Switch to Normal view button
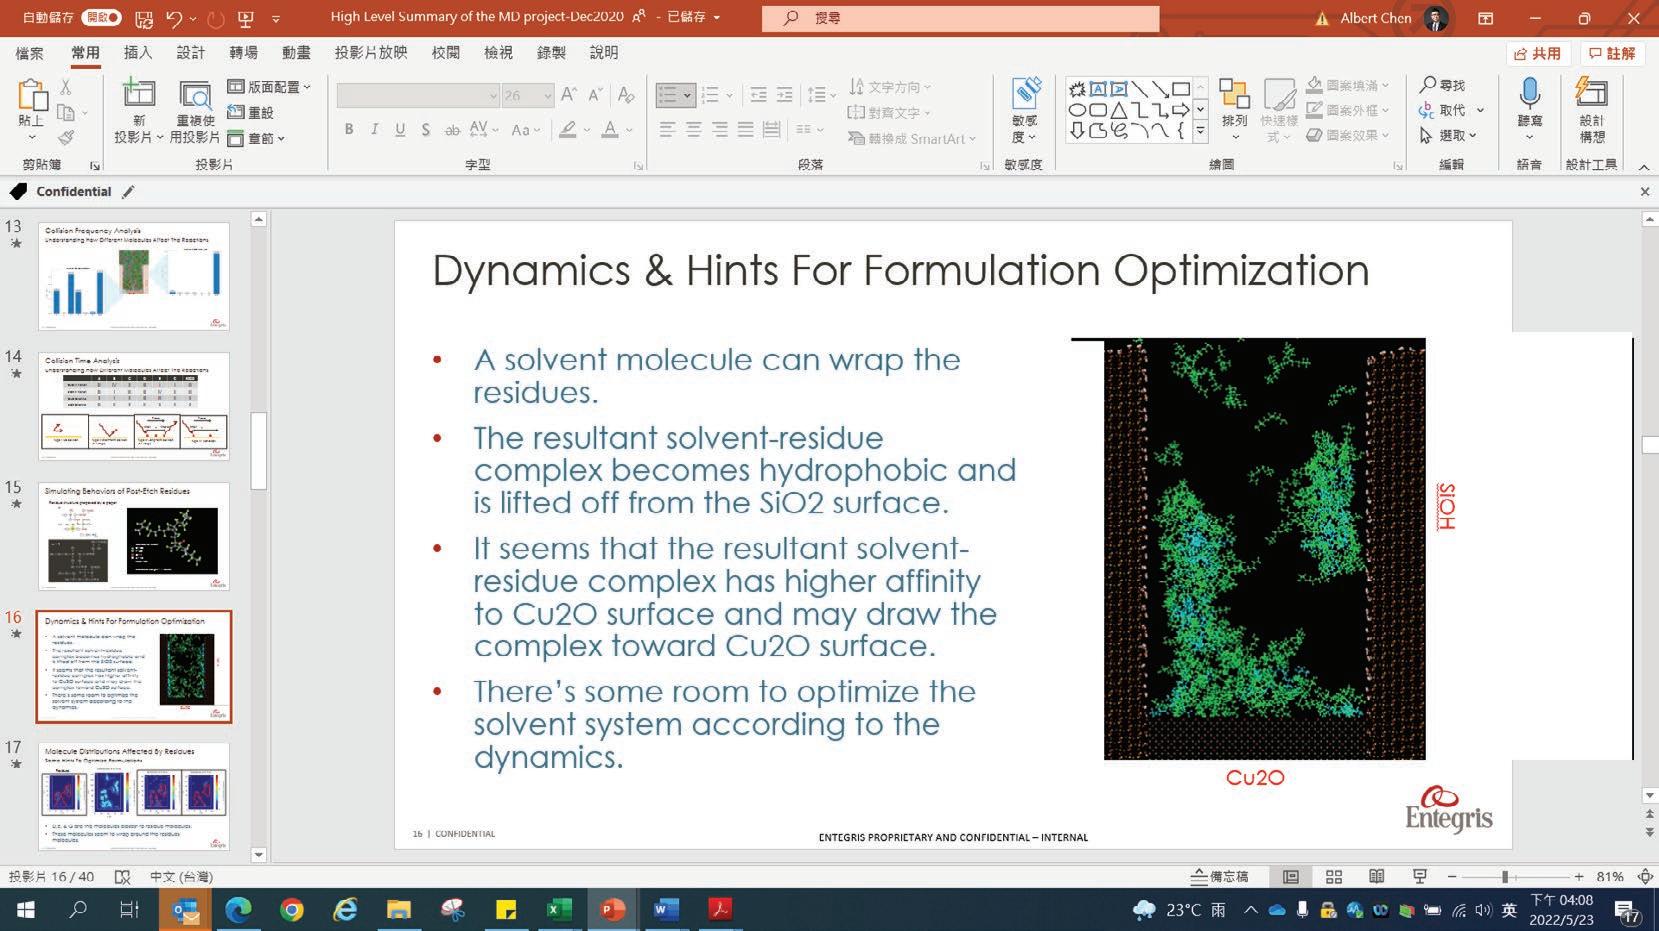Viewport: 1659px width, 931px height. click(1291, 877)
